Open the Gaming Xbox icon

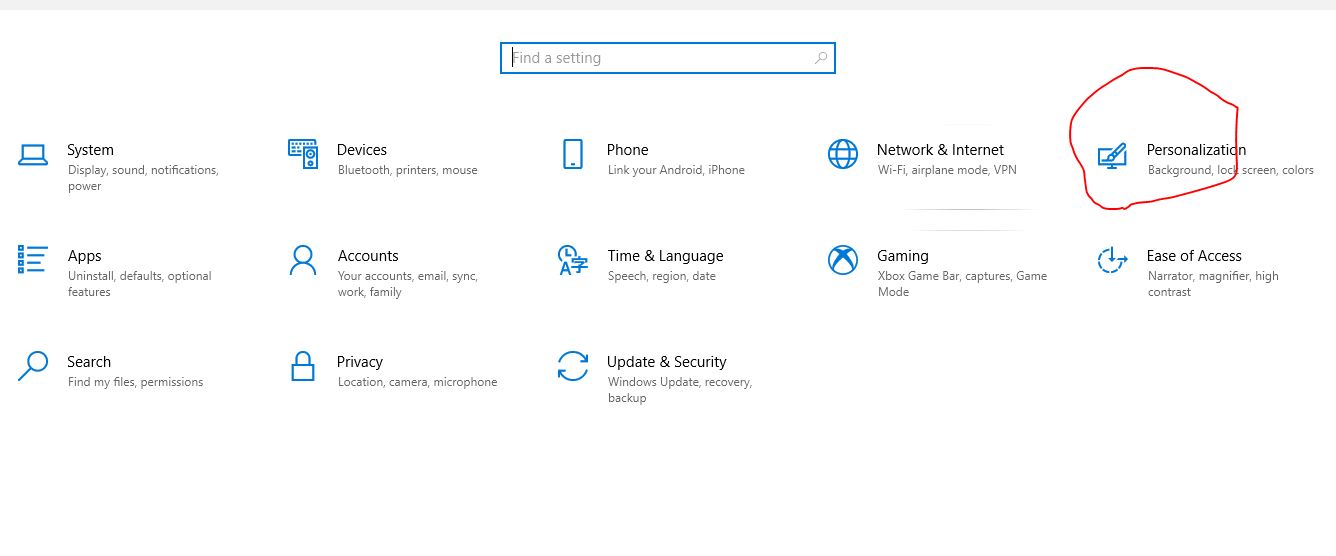pos(843,260)
